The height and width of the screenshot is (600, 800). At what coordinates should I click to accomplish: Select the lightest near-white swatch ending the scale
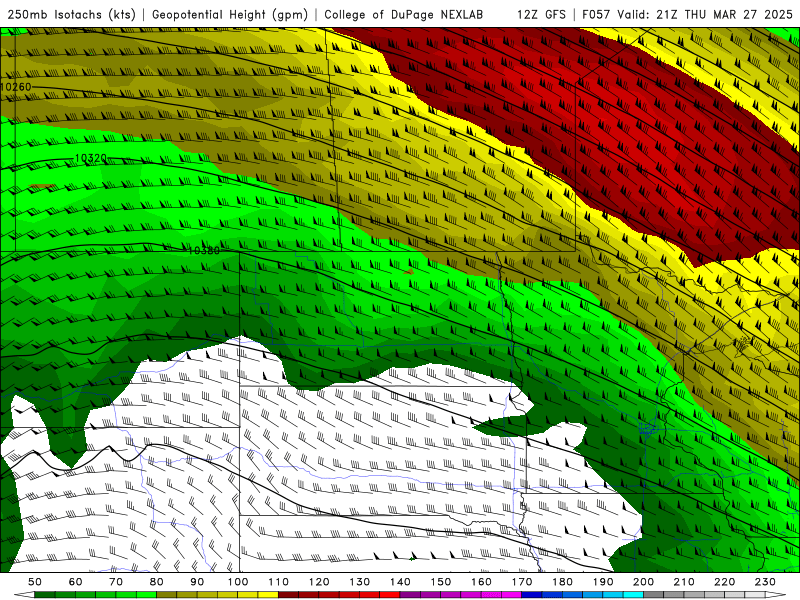click(x=755, y=595)
